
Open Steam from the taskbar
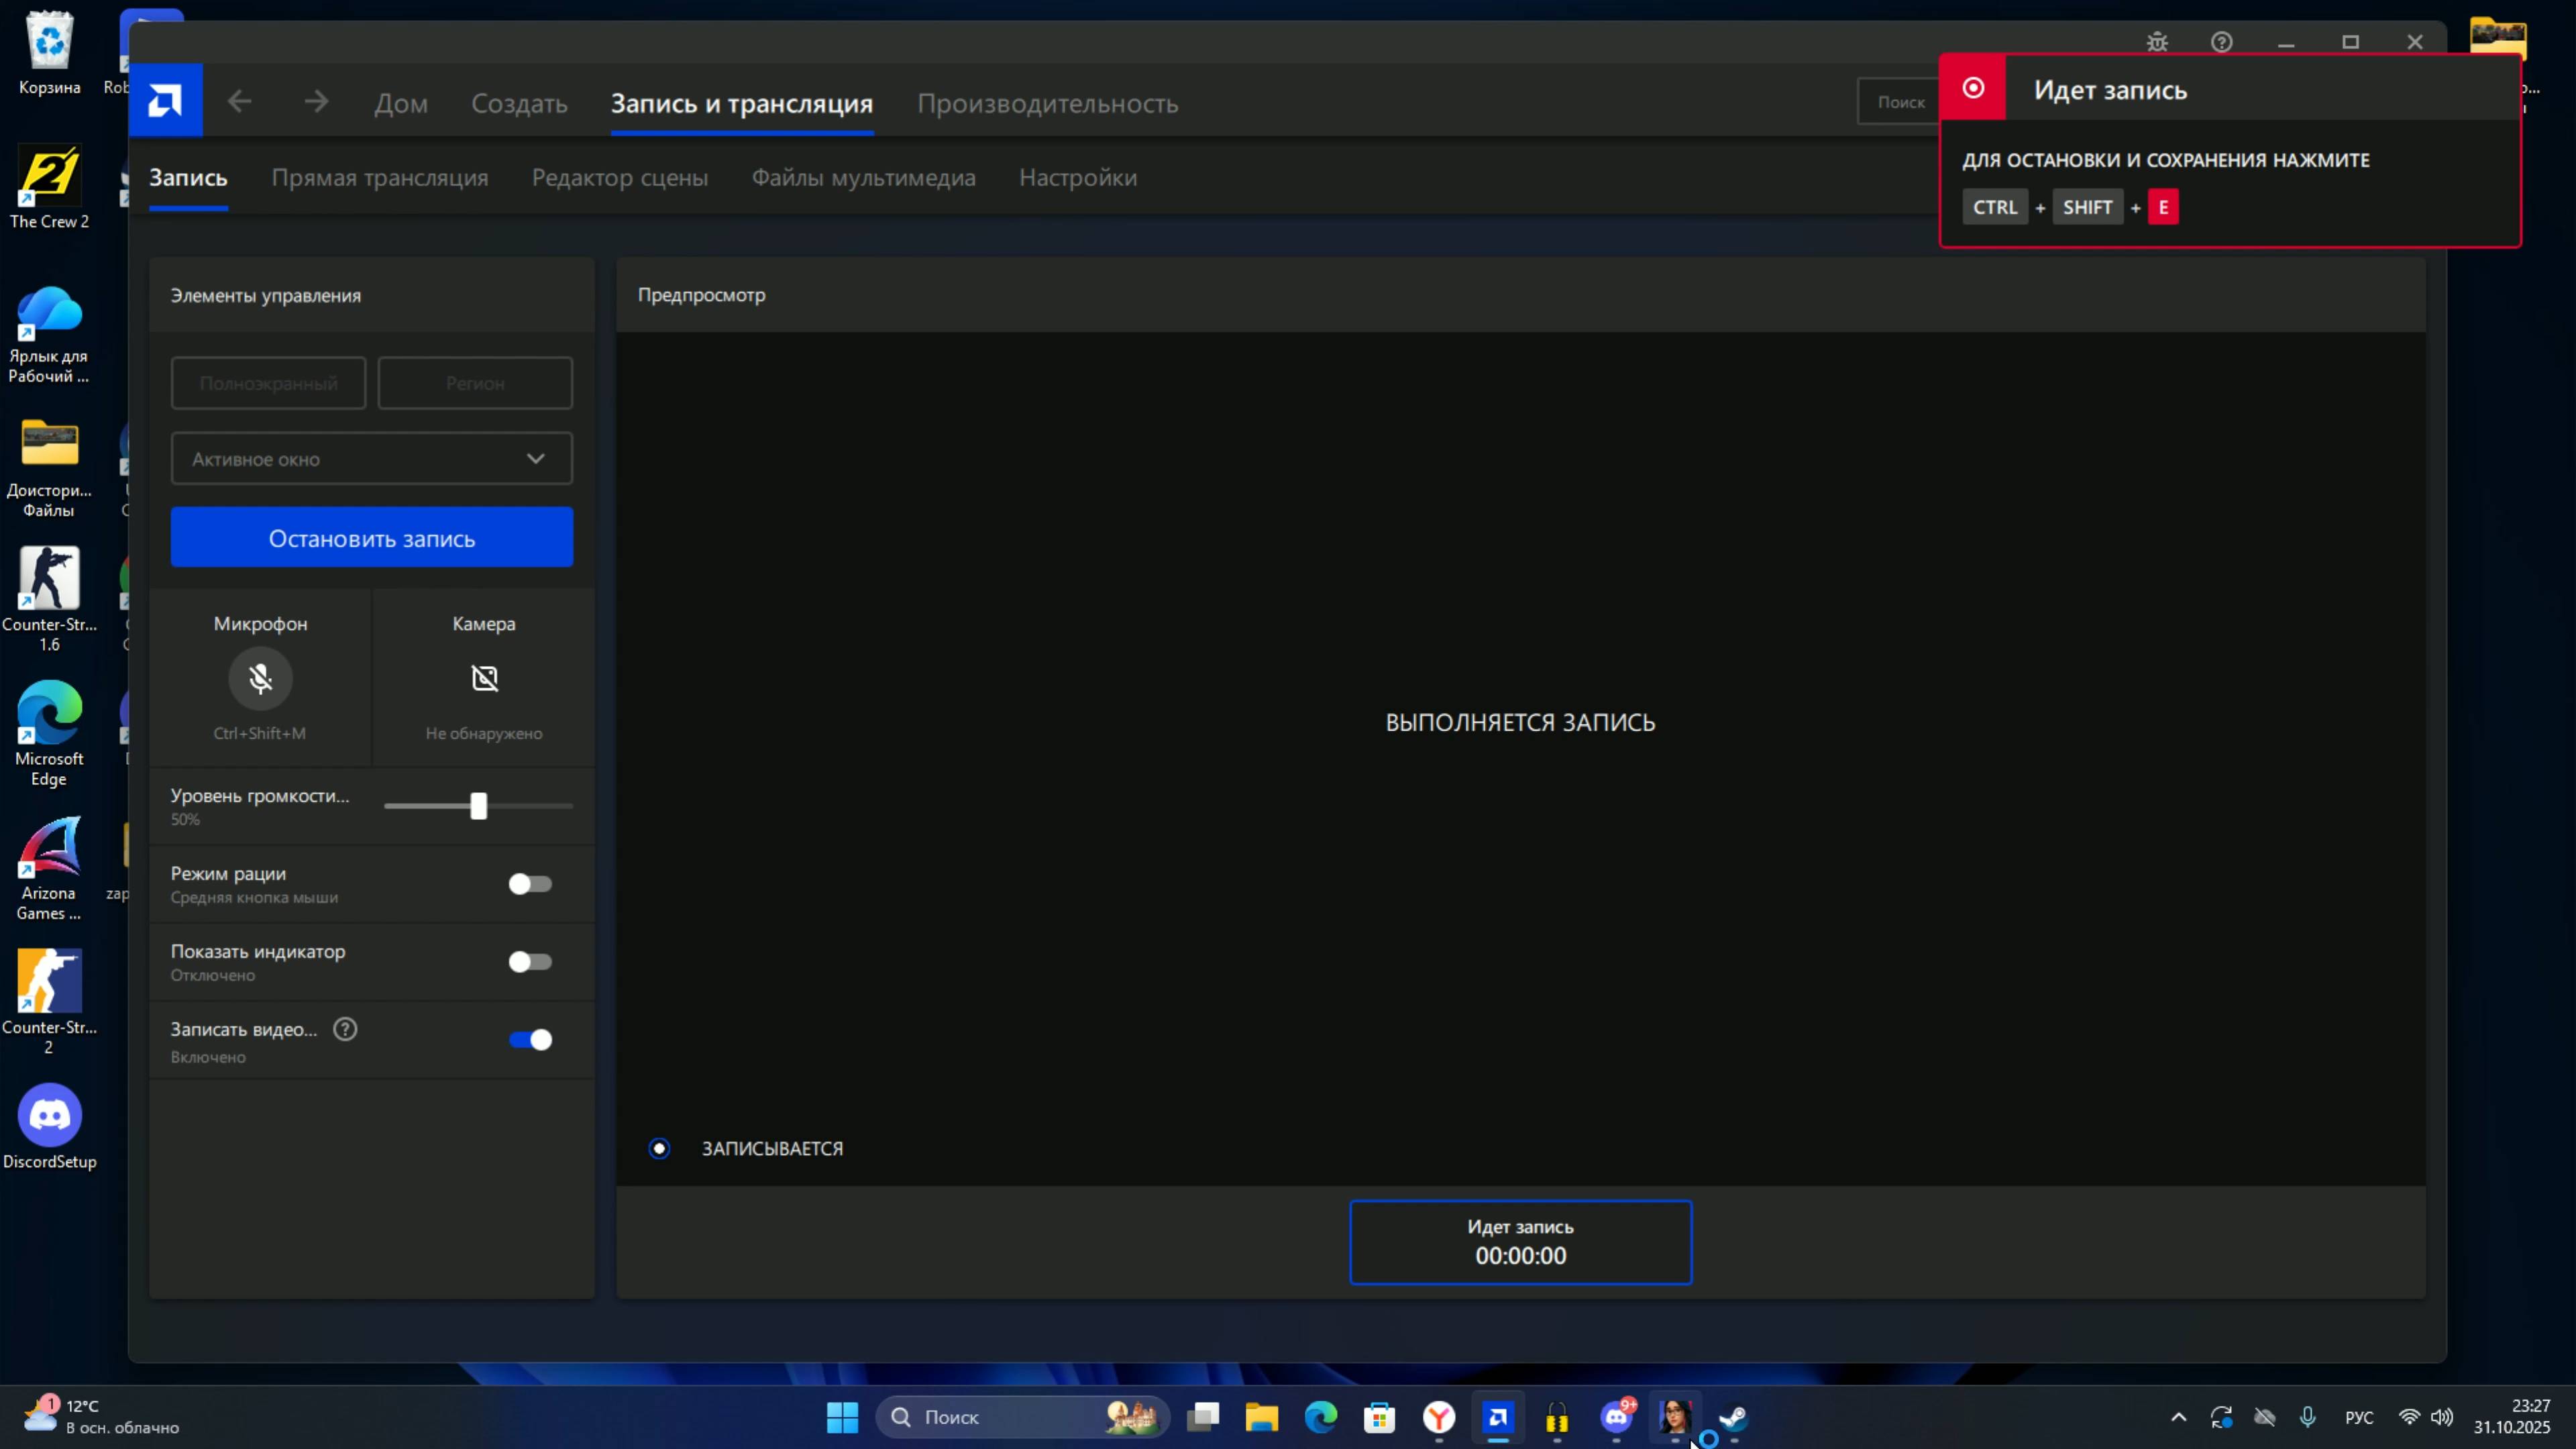pos(1733,1417)
